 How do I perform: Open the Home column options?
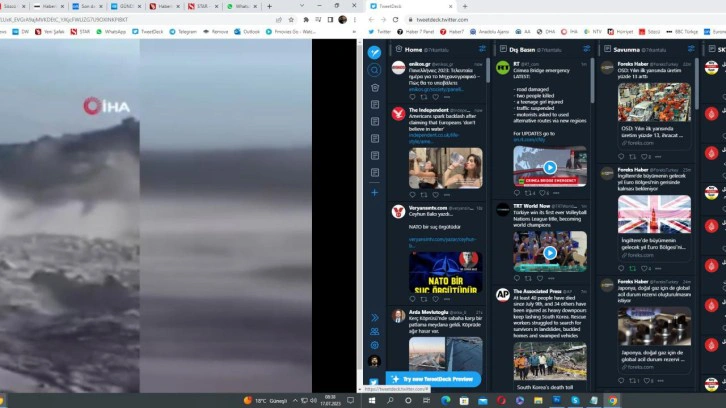[x=480, y=49]
